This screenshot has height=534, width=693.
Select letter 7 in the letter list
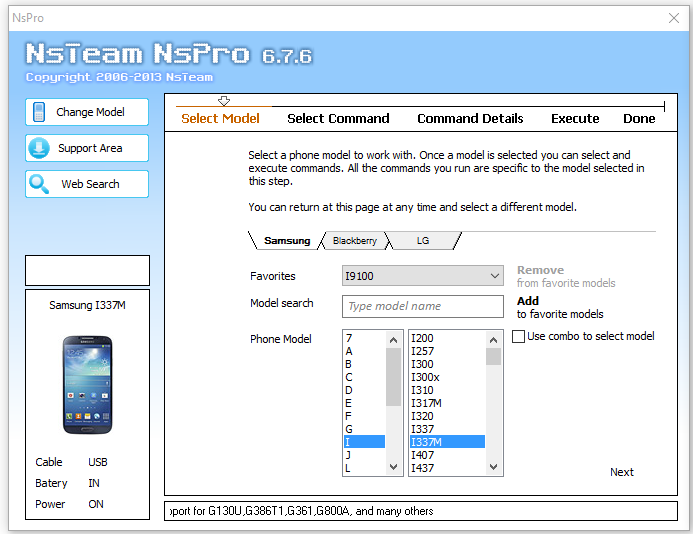pyautogui.click(x=364, y=338)
